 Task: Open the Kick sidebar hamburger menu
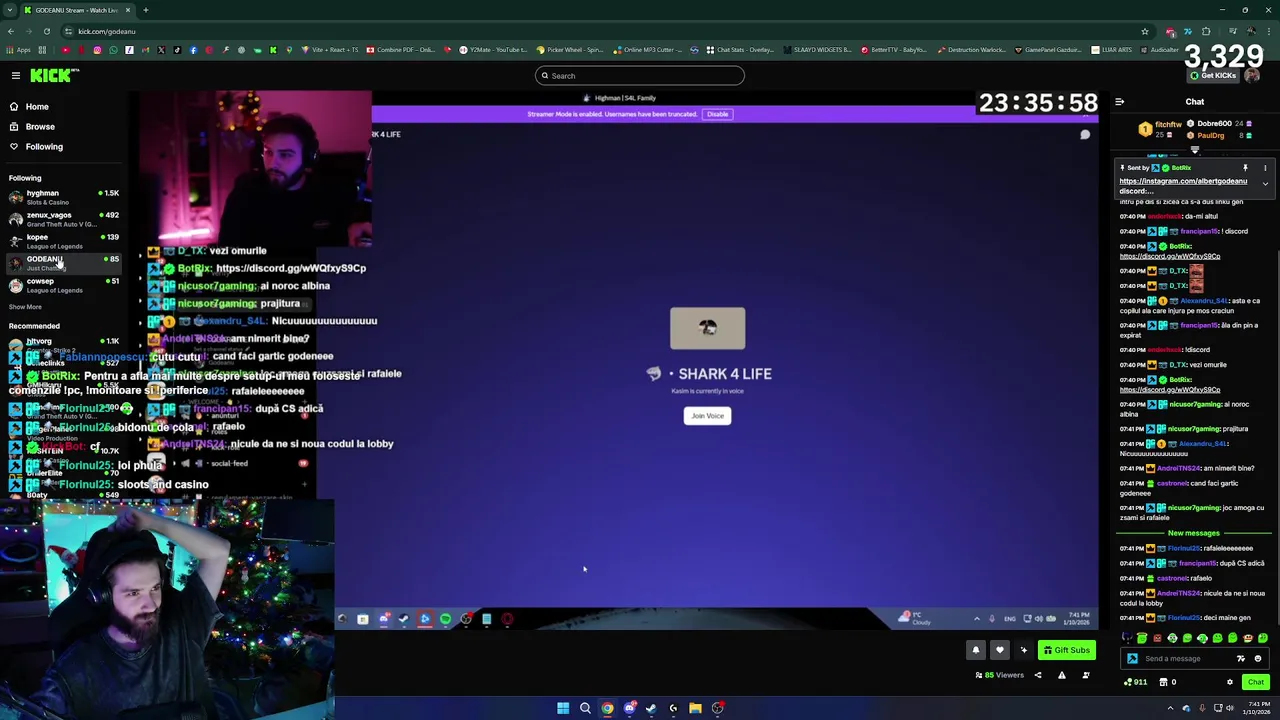pos(16,76)
